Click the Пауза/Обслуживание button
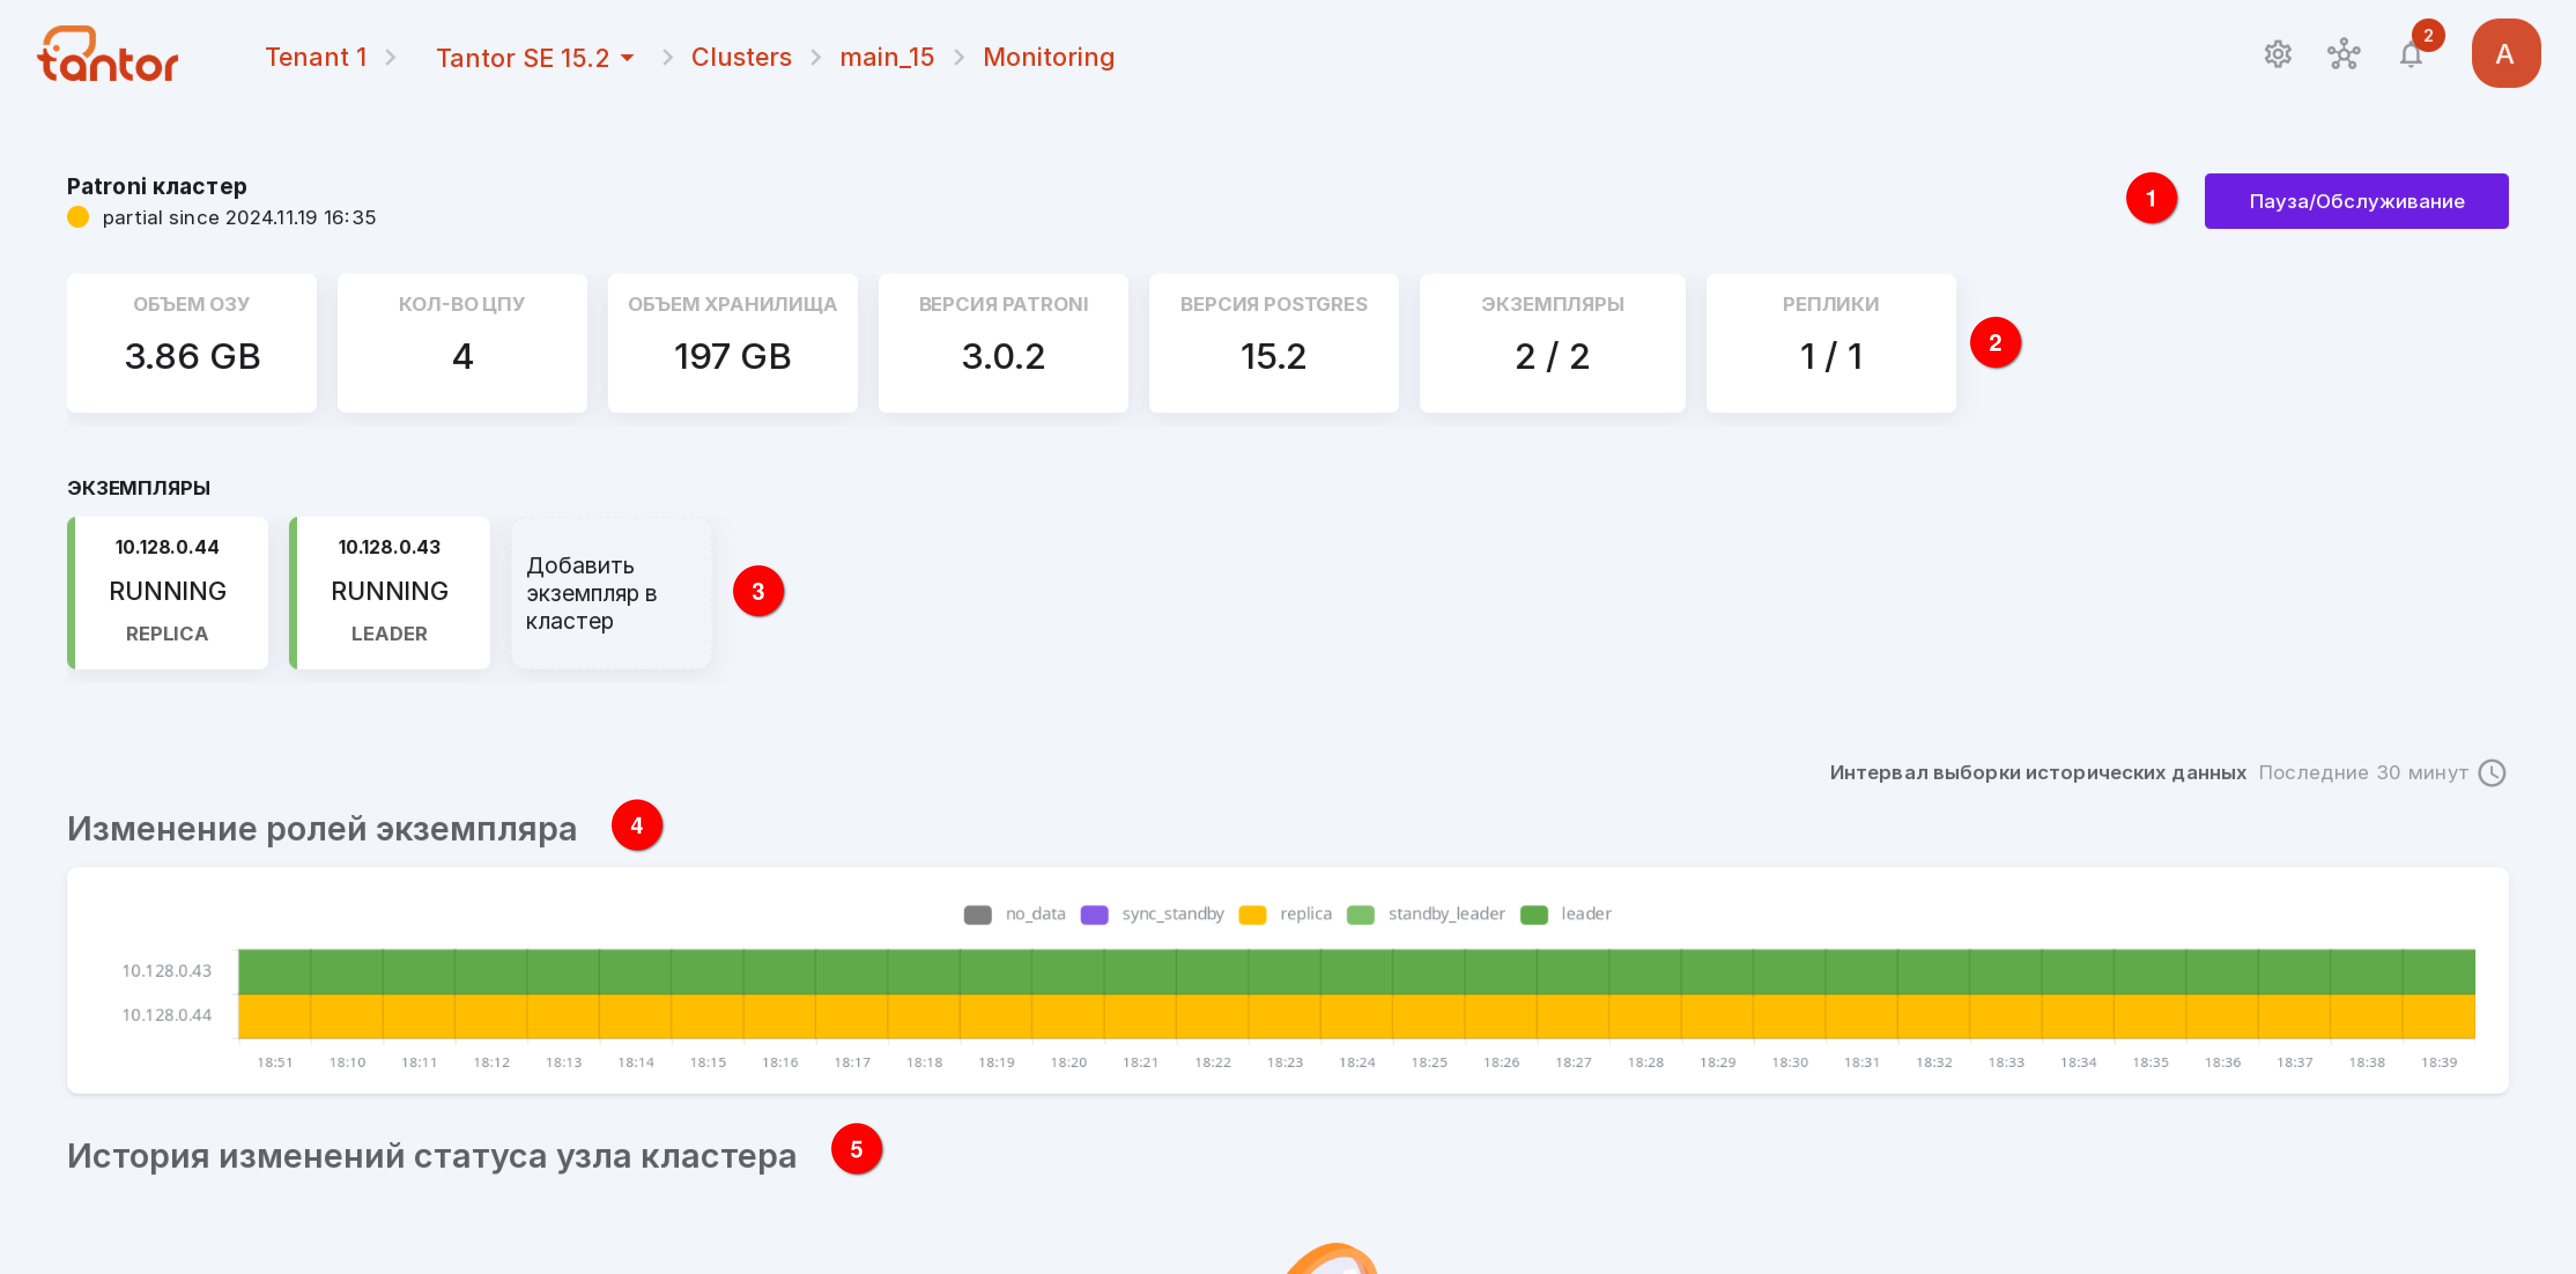 pos(2356,201)
